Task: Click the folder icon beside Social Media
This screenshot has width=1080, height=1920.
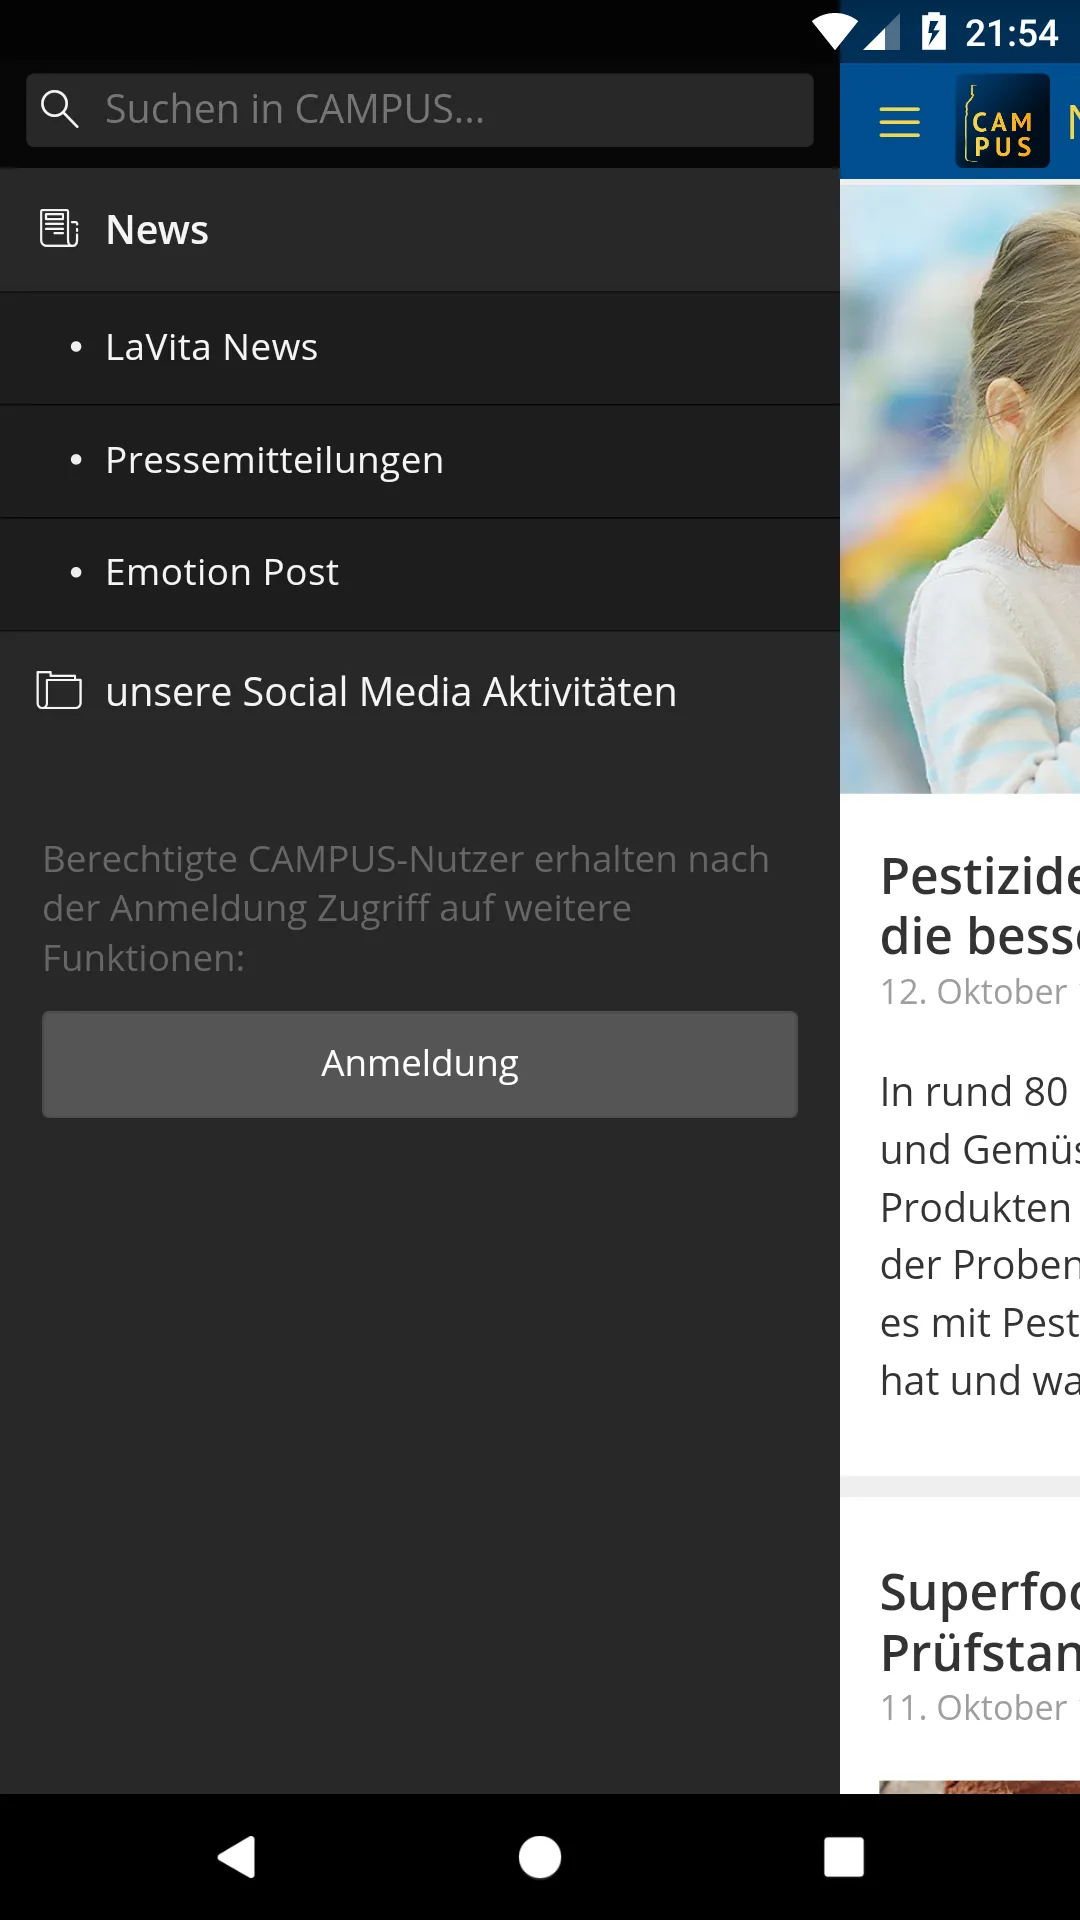Action: [59, 690]
